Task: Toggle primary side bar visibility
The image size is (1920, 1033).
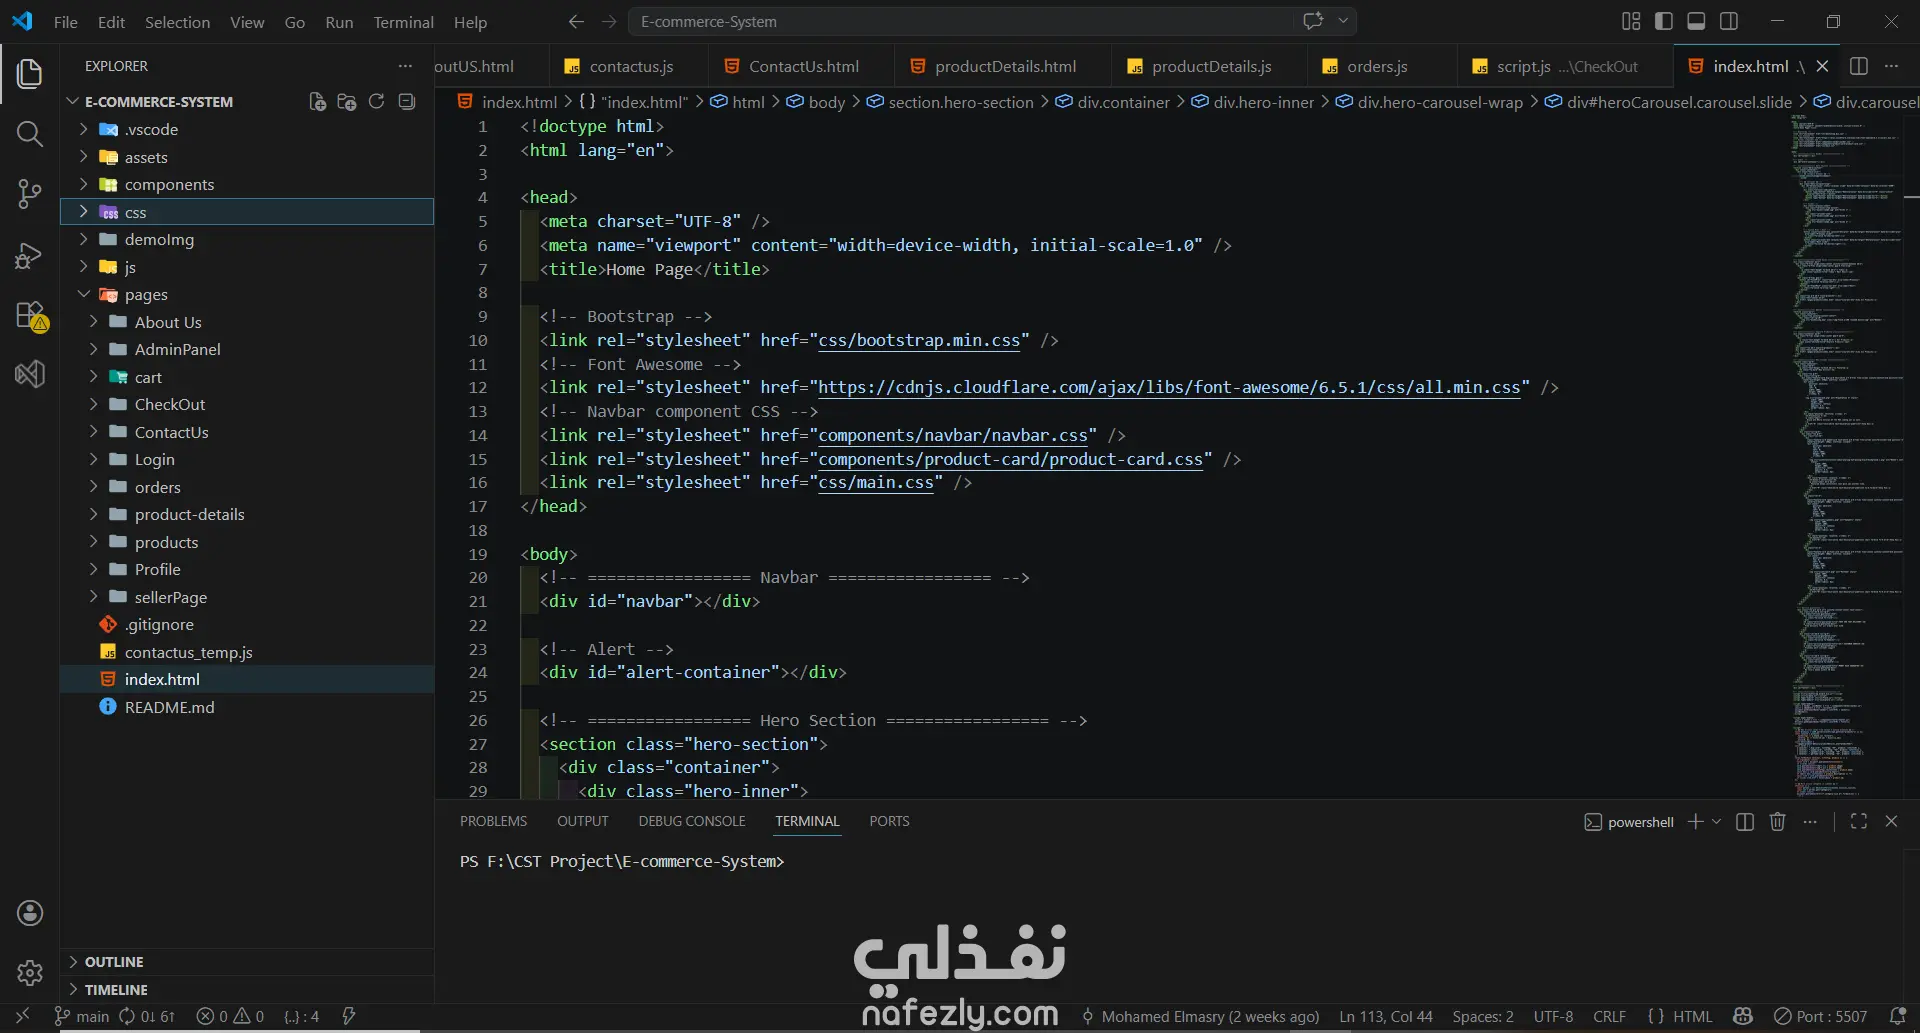Action: click(1664, 21)
